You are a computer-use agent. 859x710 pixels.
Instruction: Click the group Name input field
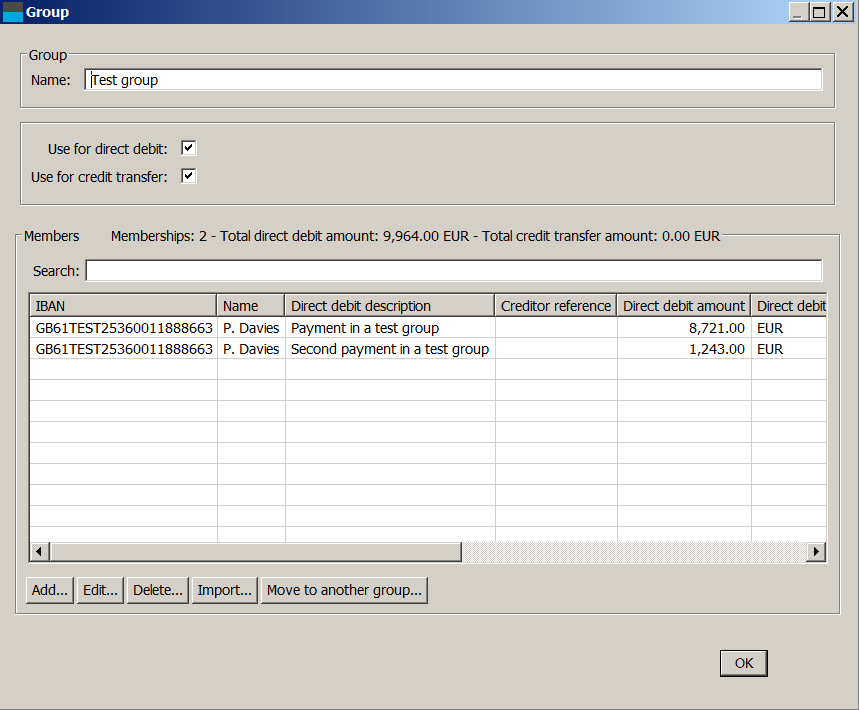click(453, 80)
